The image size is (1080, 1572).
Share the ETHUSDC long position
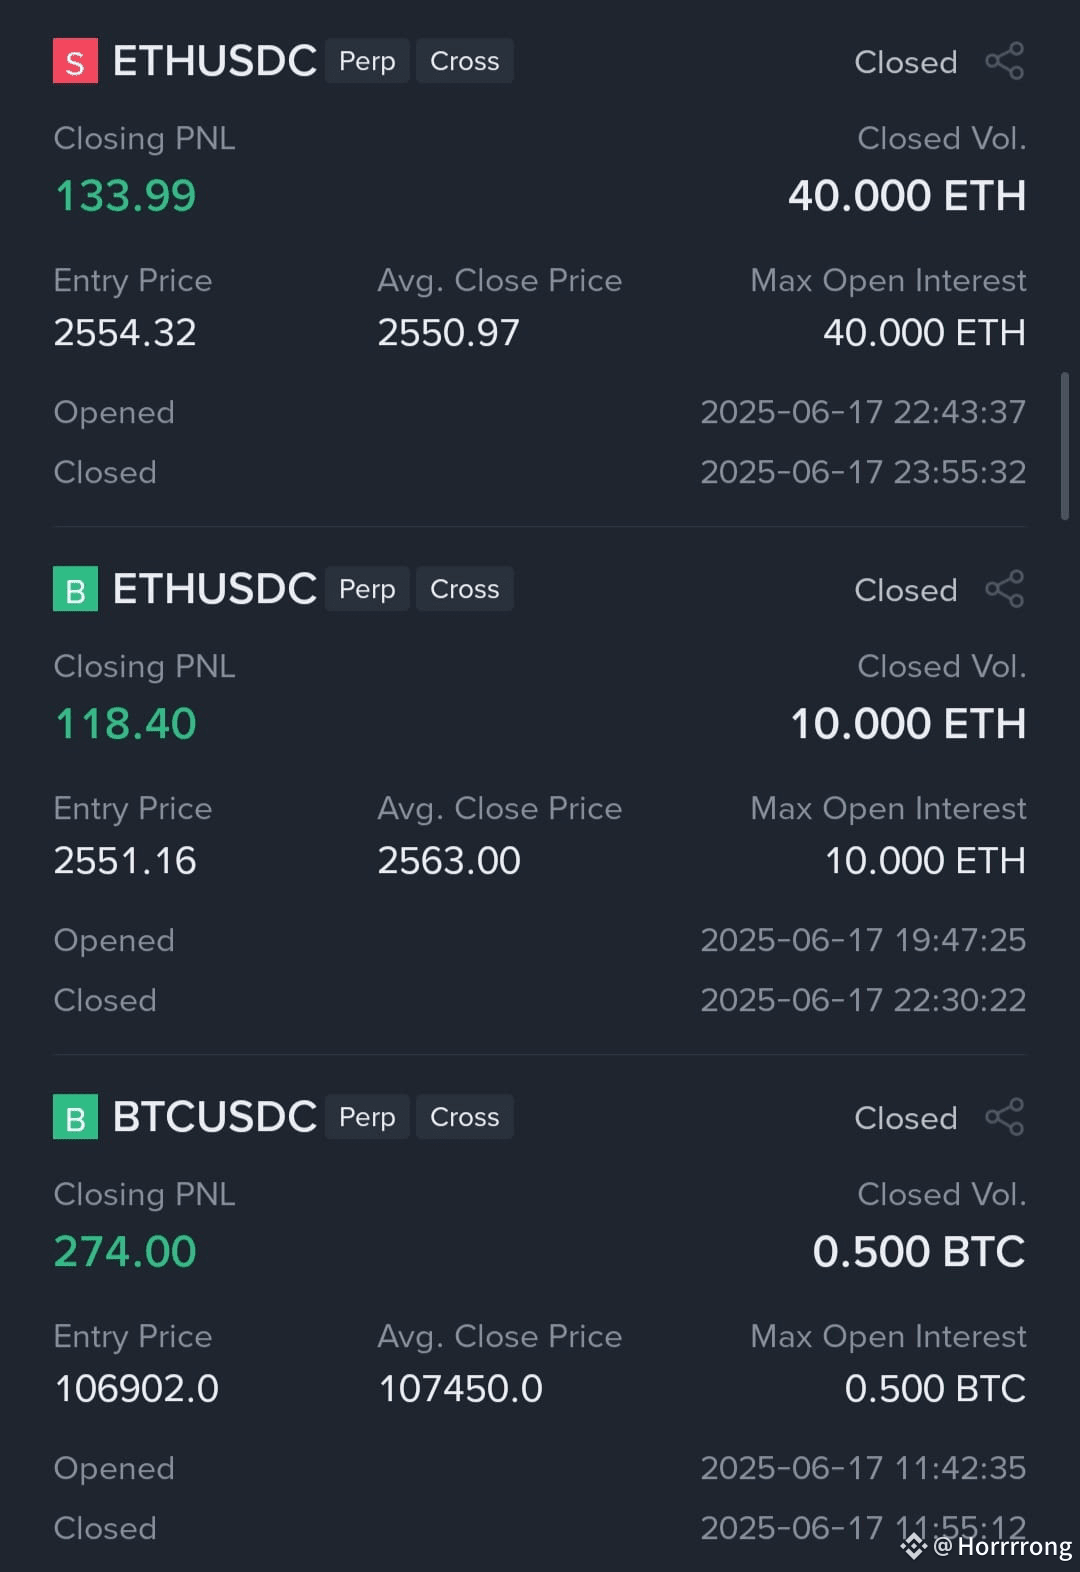click(1004, 589)
